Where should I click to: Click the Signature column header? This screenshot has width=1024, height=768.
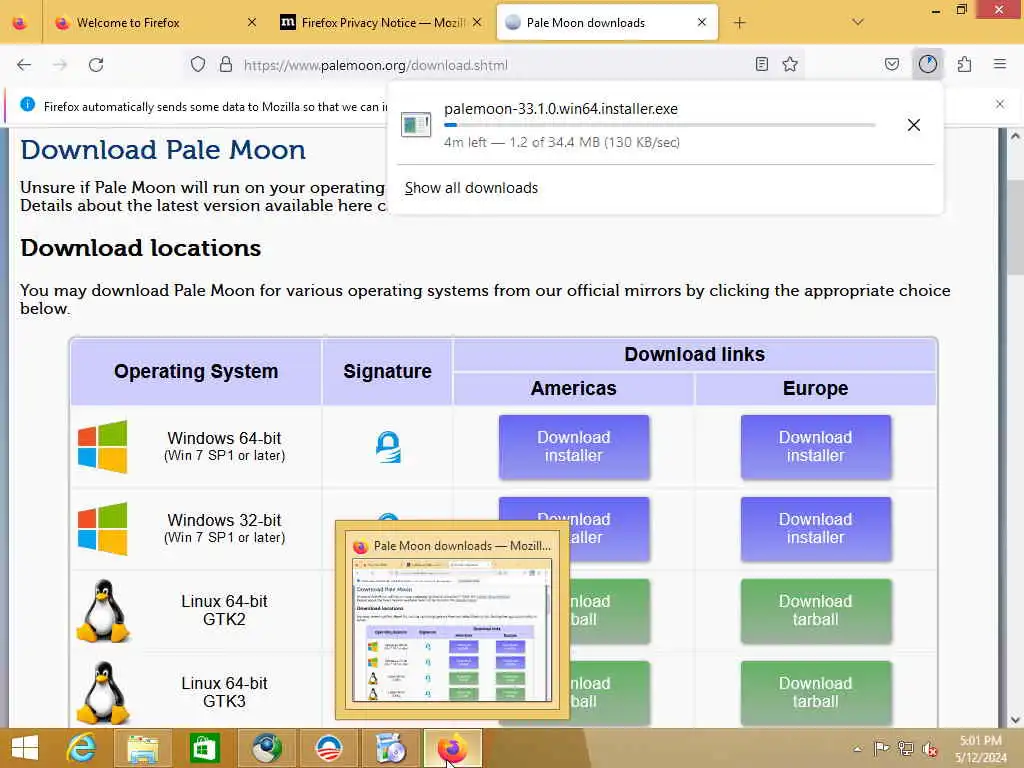[387, 371]
